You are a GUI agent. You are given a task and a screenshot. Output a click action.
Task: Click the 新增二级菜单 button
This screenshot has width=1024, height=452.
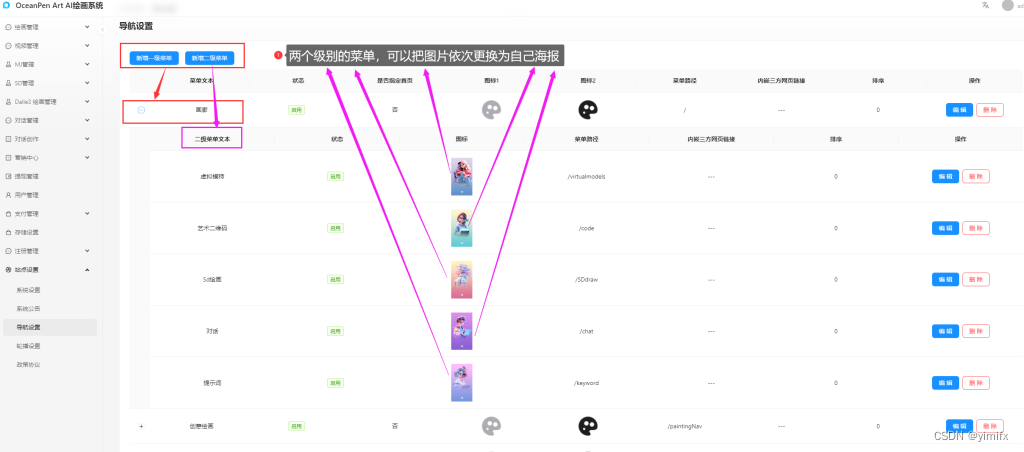210,58
